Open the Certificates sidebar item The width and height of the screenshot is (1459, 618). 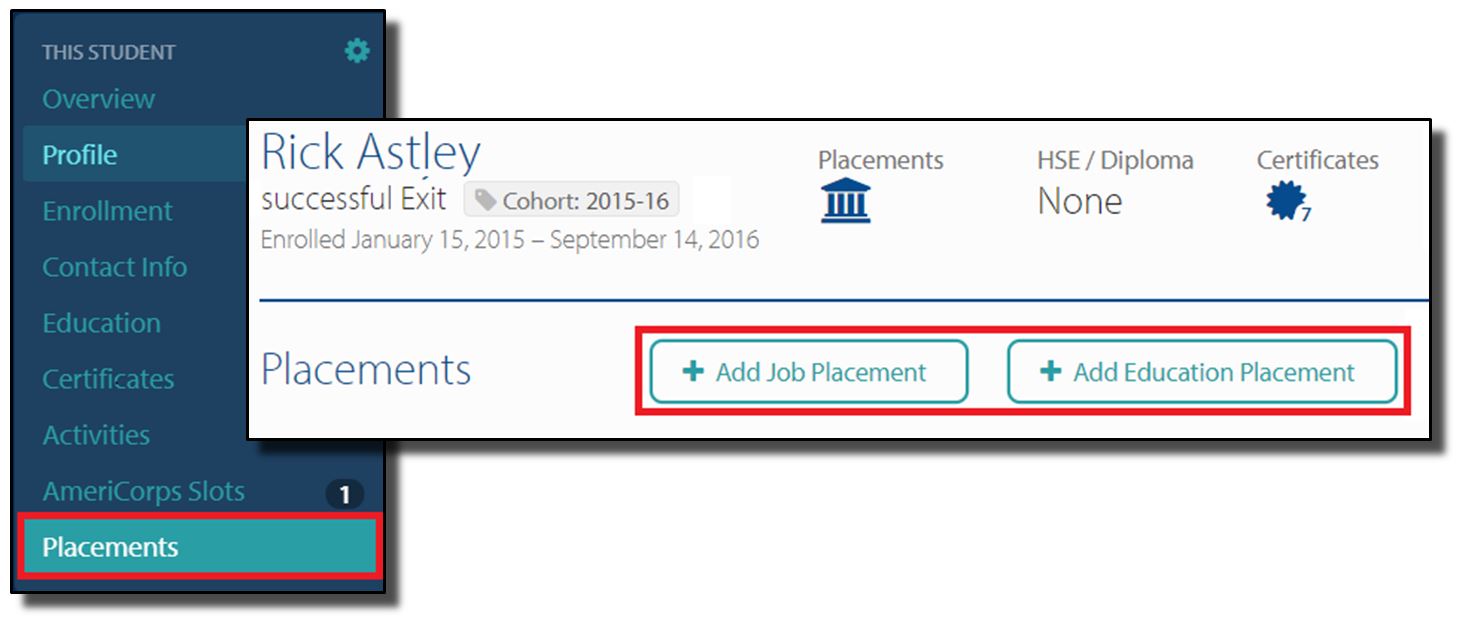tap(108, 379)
